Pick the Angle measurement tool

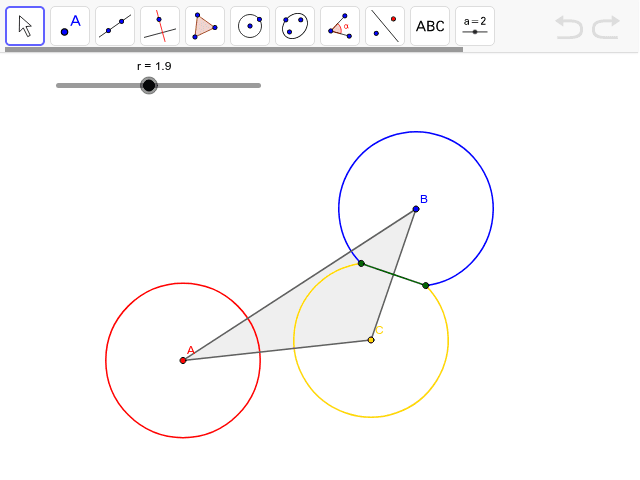[x=340, y=26]
